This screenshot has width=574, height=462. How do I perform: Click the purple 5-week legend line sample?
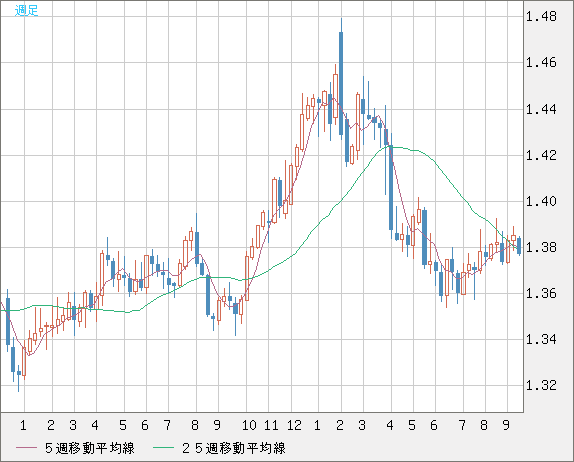coord(26,448)
